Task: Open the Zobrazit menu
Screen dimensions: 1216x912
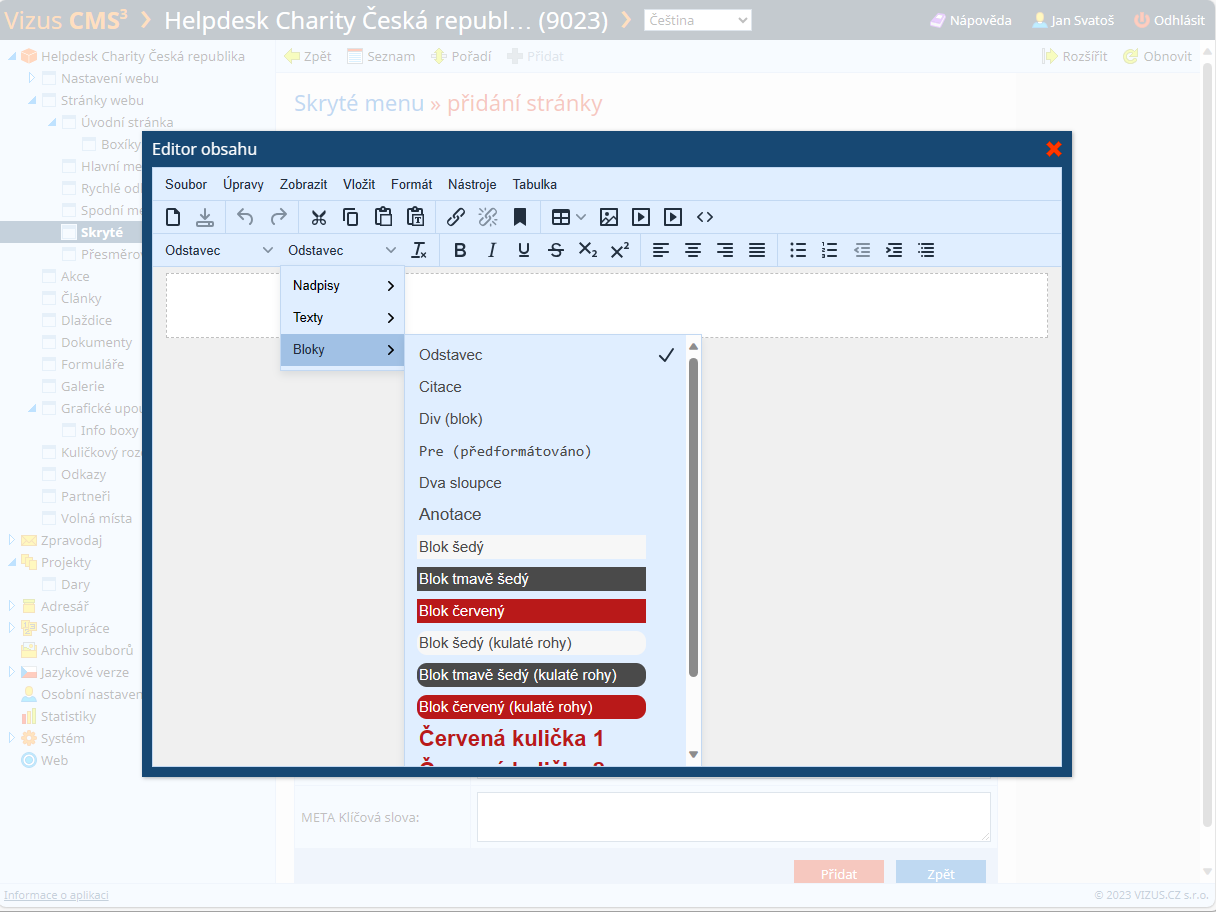Action: click(x=304, y=184)
